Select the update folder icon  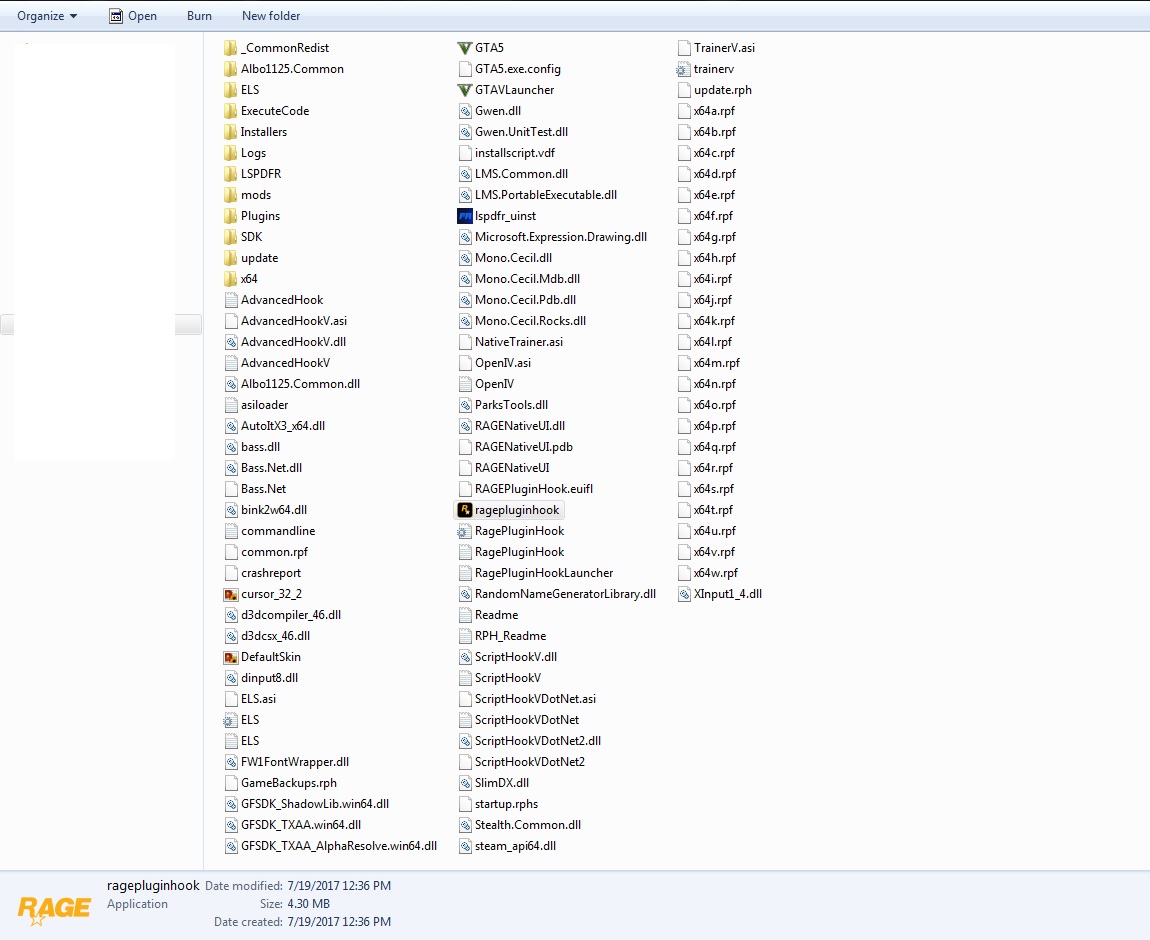(x=230, y=258)
